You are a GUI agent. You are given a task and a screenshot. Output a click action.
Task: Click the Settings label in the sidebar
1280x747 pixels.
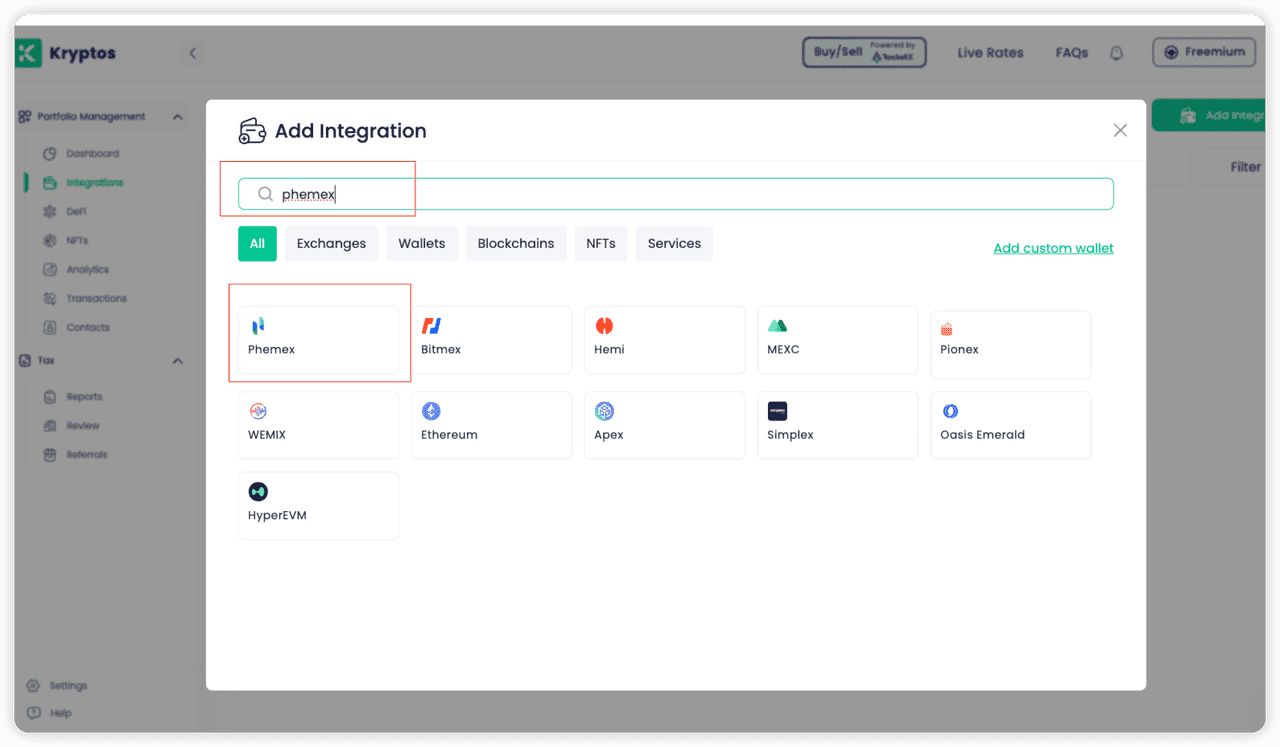69,686
